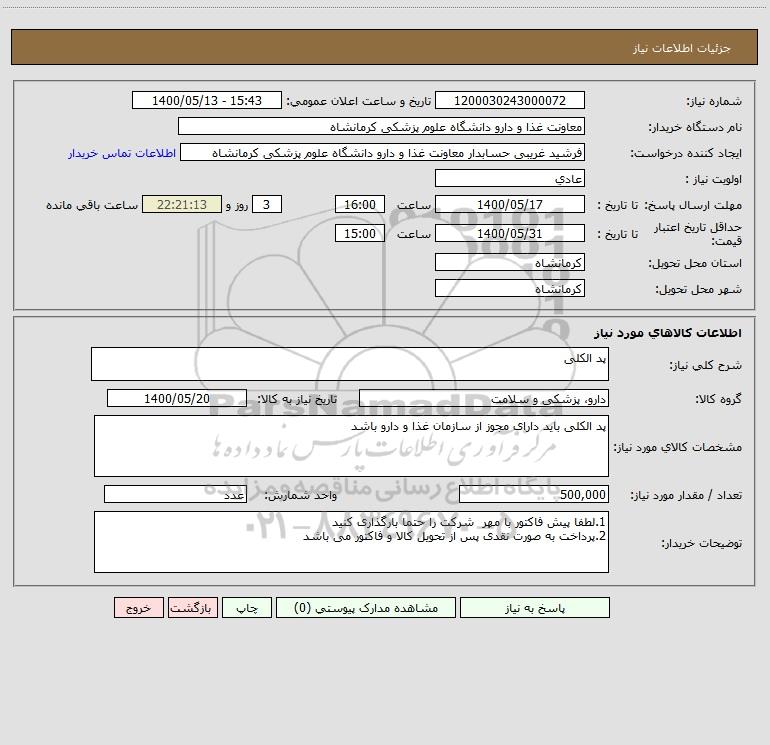This screenshot has height=745, width=770.
Task: Click the delivery province field 'کرمانشاه'
Action: click(510, 262)
